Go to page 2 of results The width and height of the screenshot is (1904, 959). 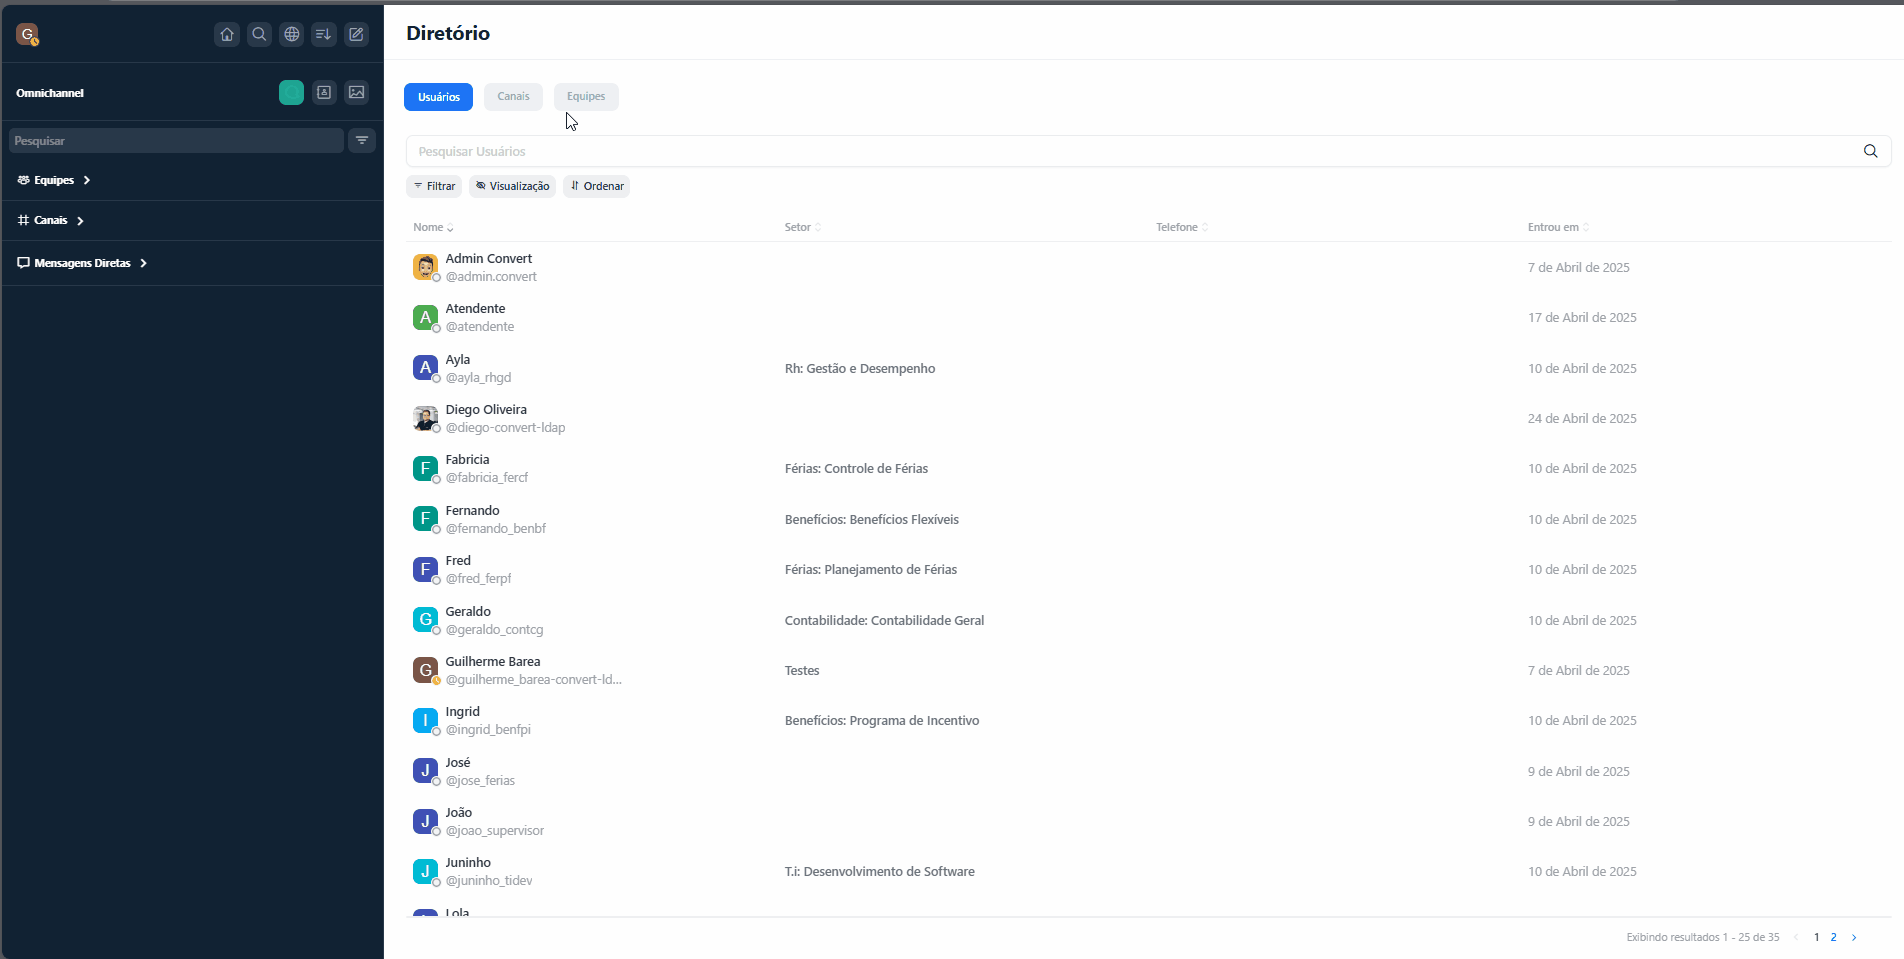(1833, 937)
